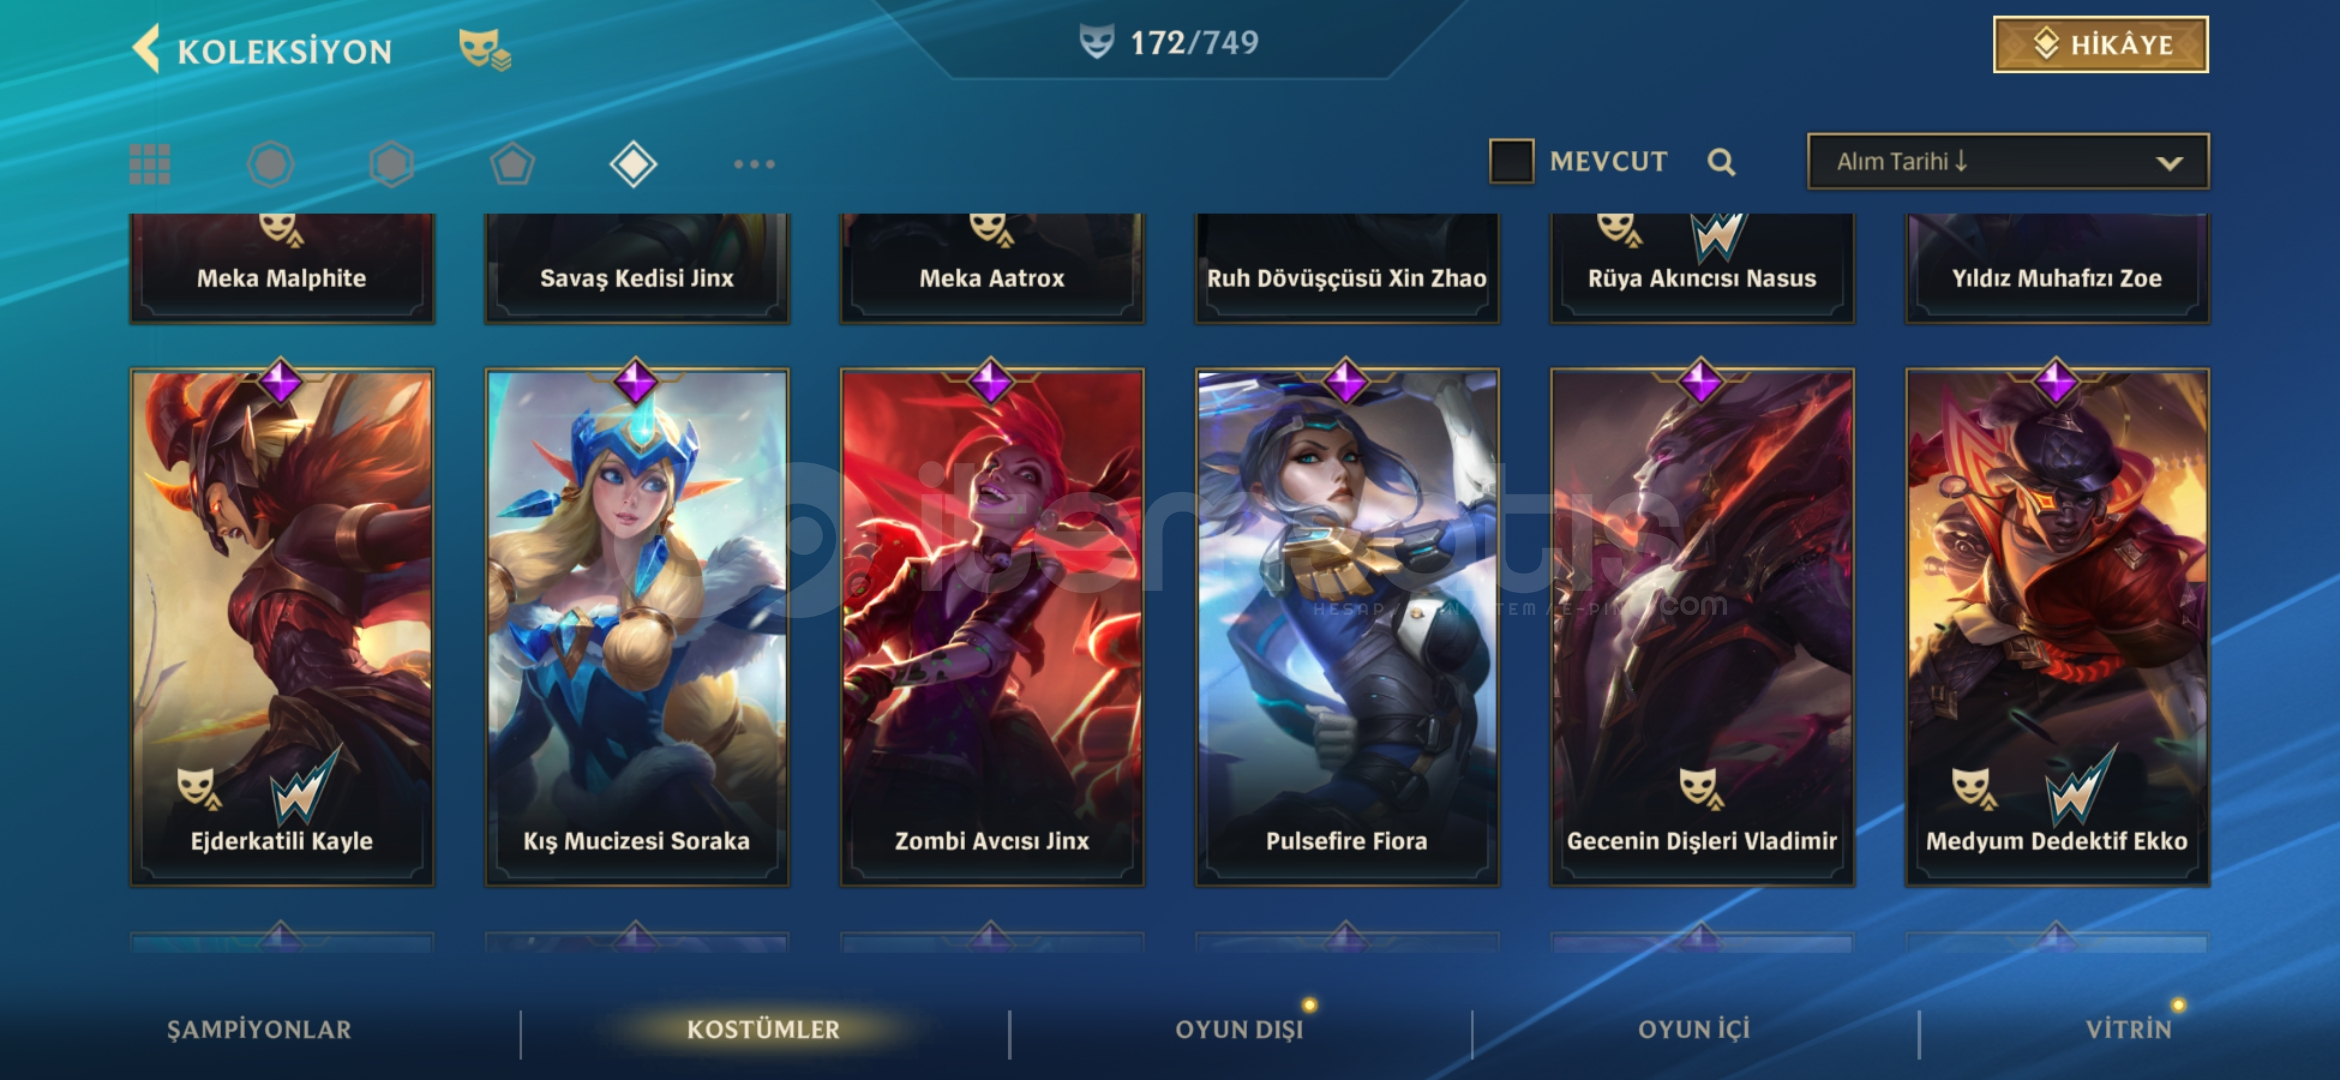Select the pentagon rarity filter icon

(x=512, y=164)
